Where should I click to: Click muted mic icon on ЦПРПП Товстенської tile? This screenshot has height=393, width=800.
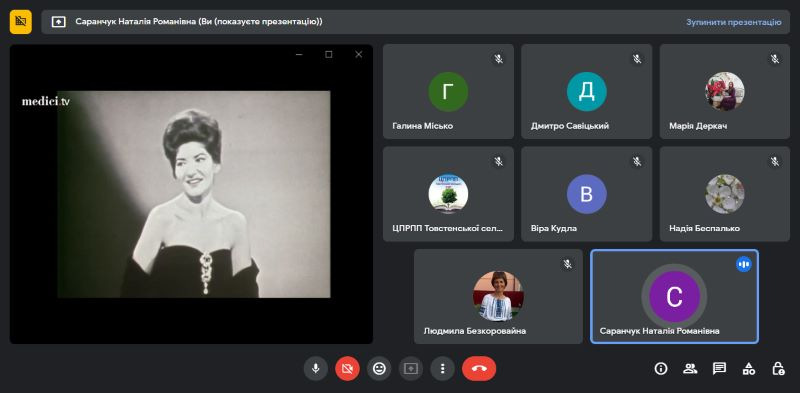tap(498, 162)
